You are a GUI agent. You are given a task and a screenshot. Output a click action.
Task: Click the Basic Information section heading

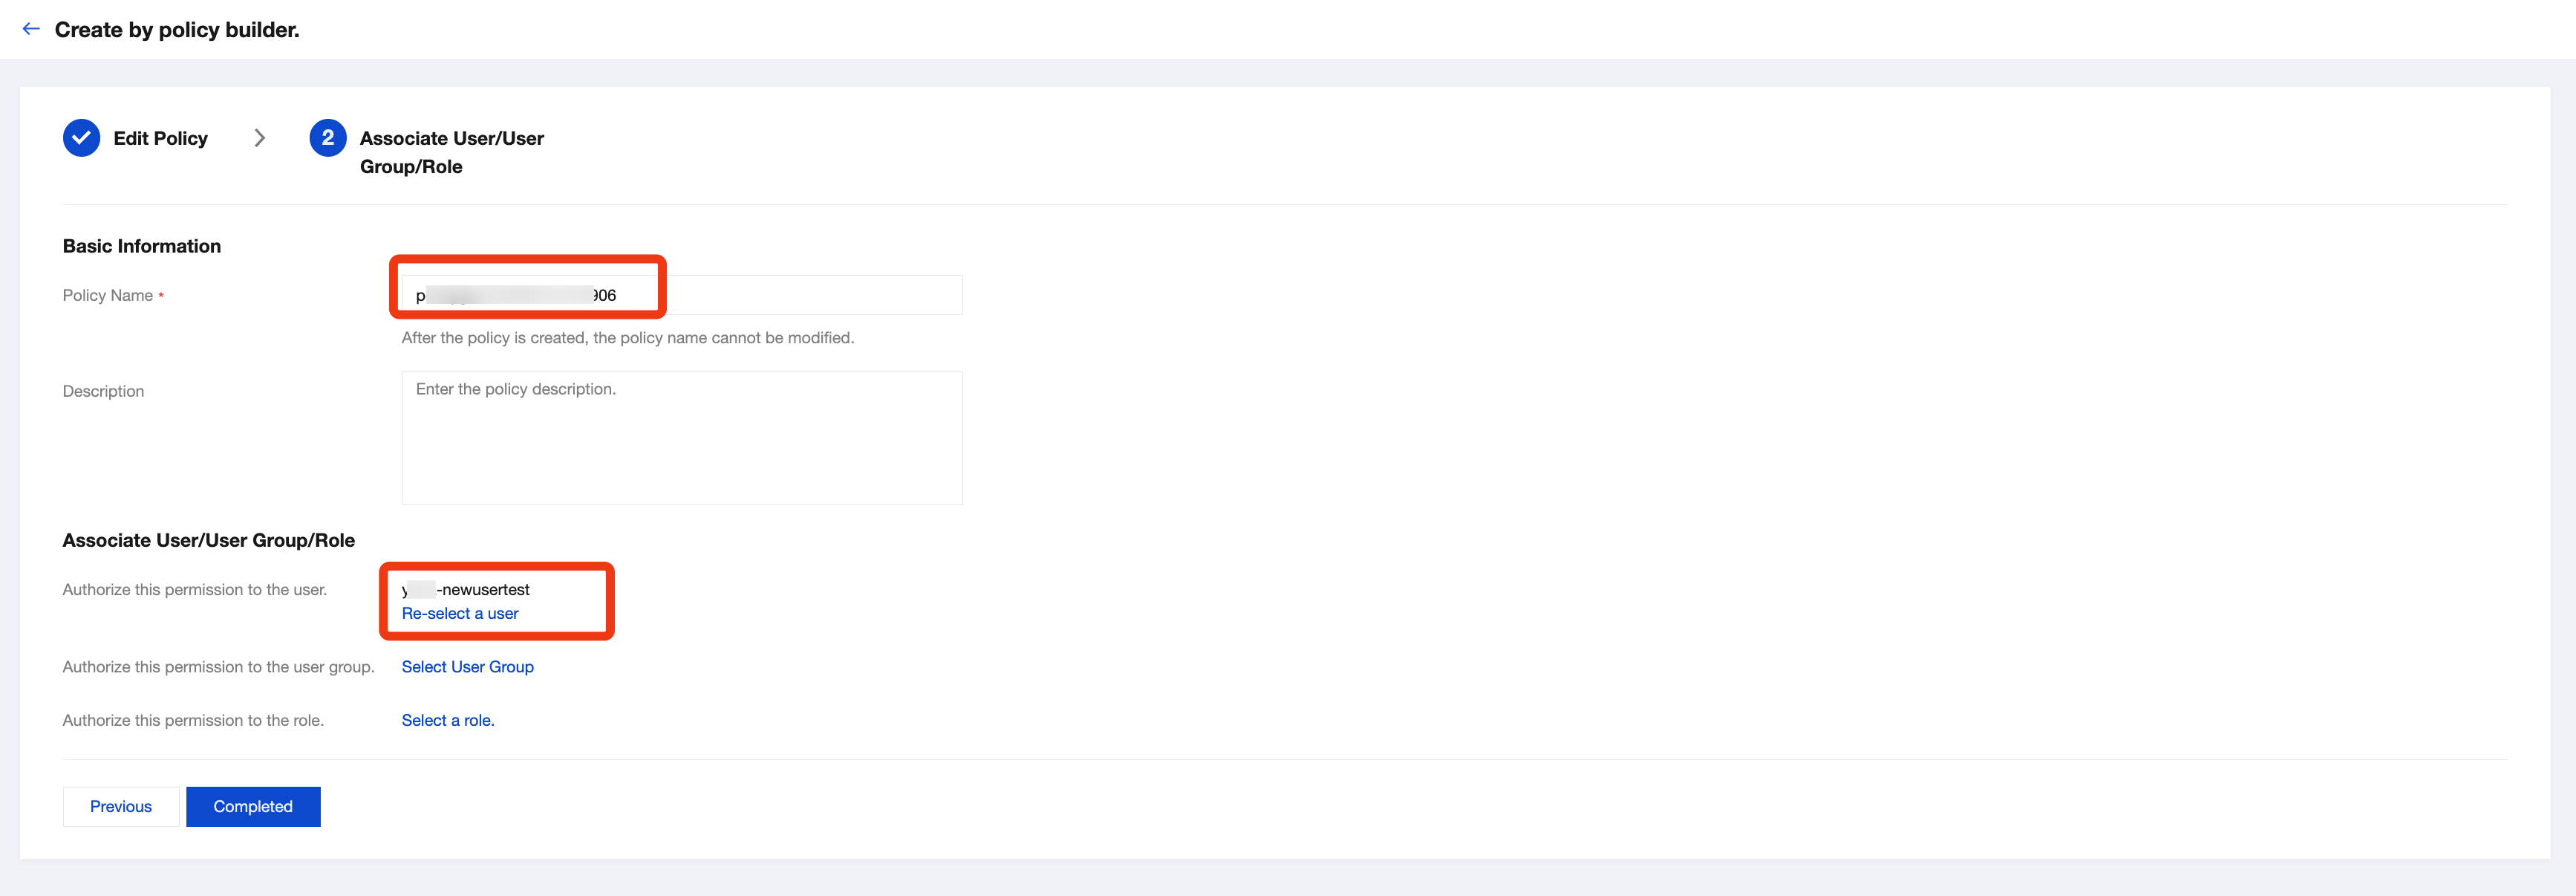[x=141, y=246]
